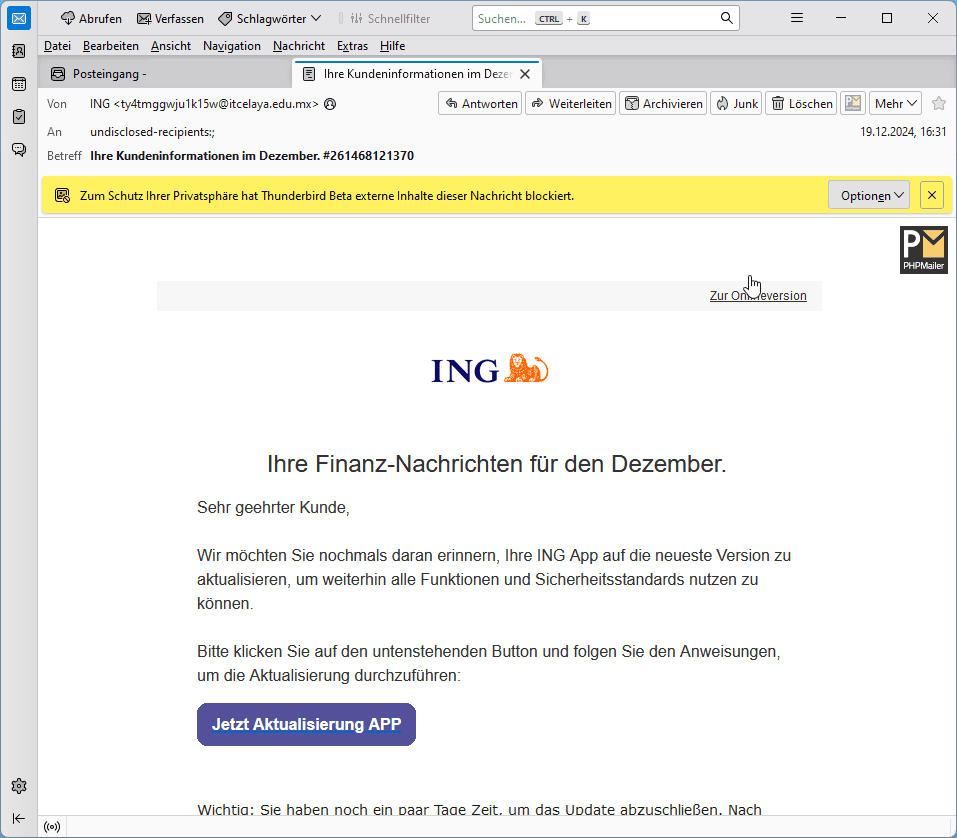Screen dimensions: 957x838
Task: Close the Ihre Kundeninformationen tab
Action: pyautogui.click(x=525, y=74)
